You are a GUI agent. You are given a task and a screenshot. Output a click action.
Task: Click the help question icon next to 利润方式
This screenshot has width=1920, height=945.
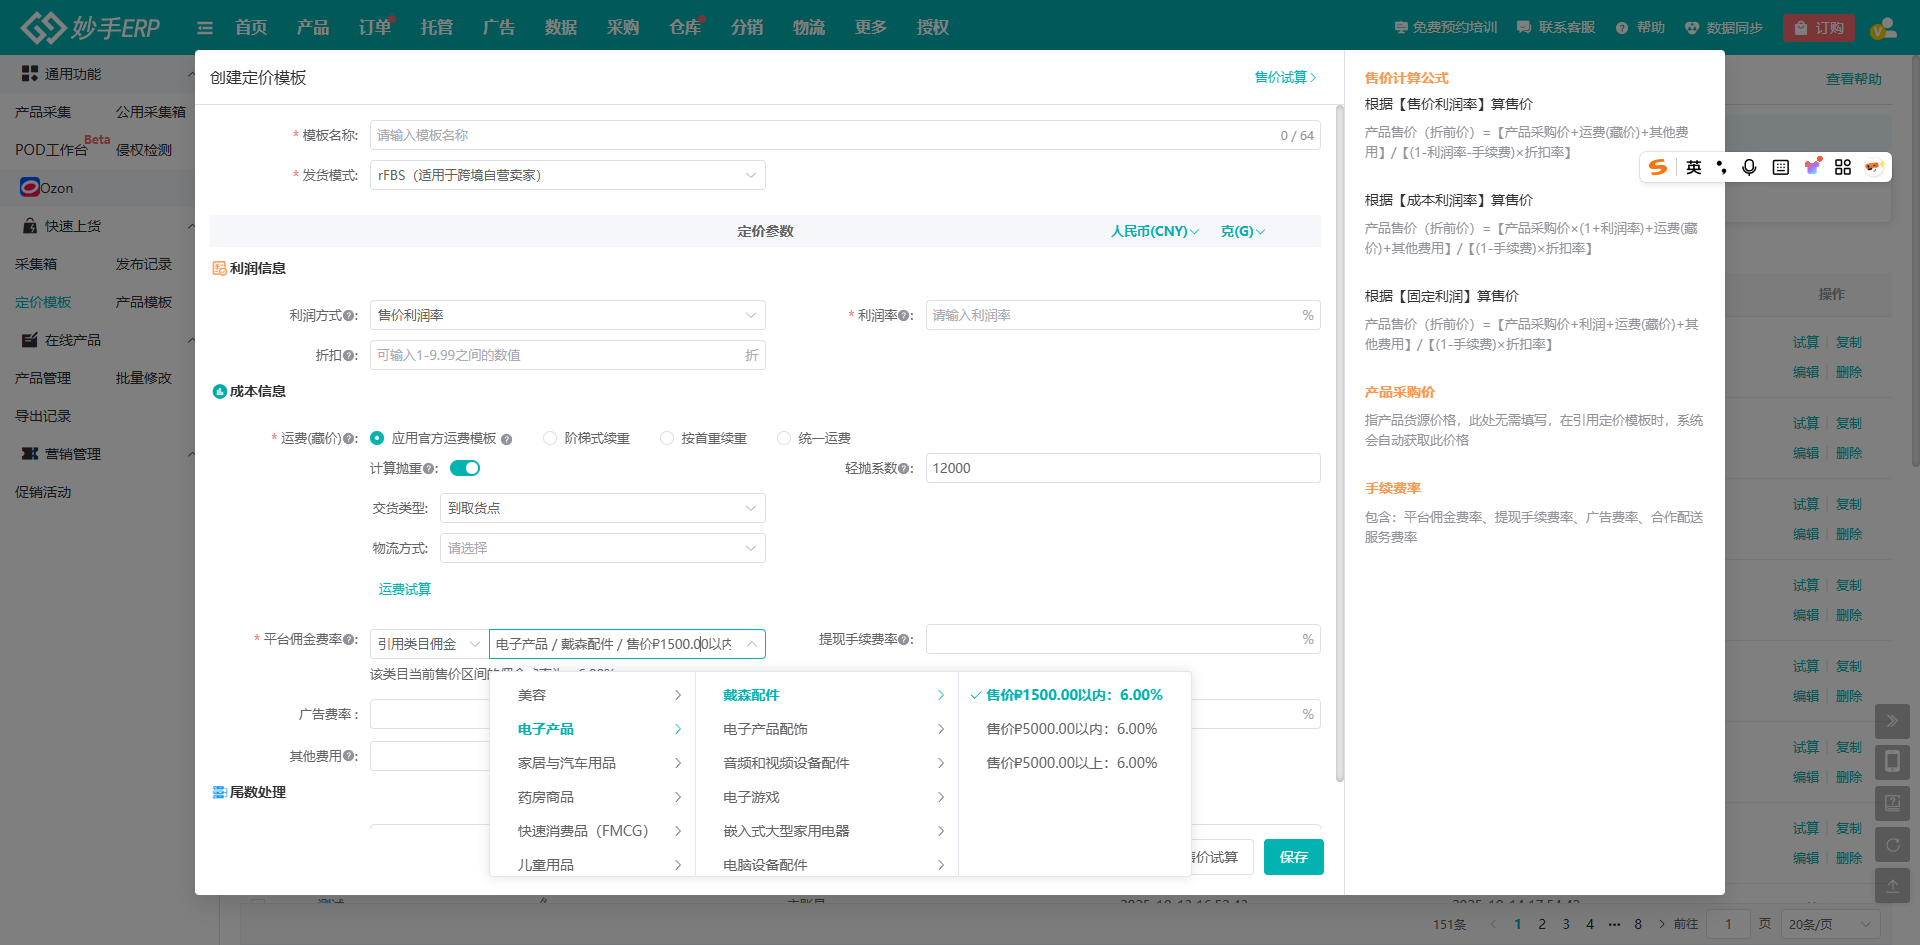[x=349, y=316]
